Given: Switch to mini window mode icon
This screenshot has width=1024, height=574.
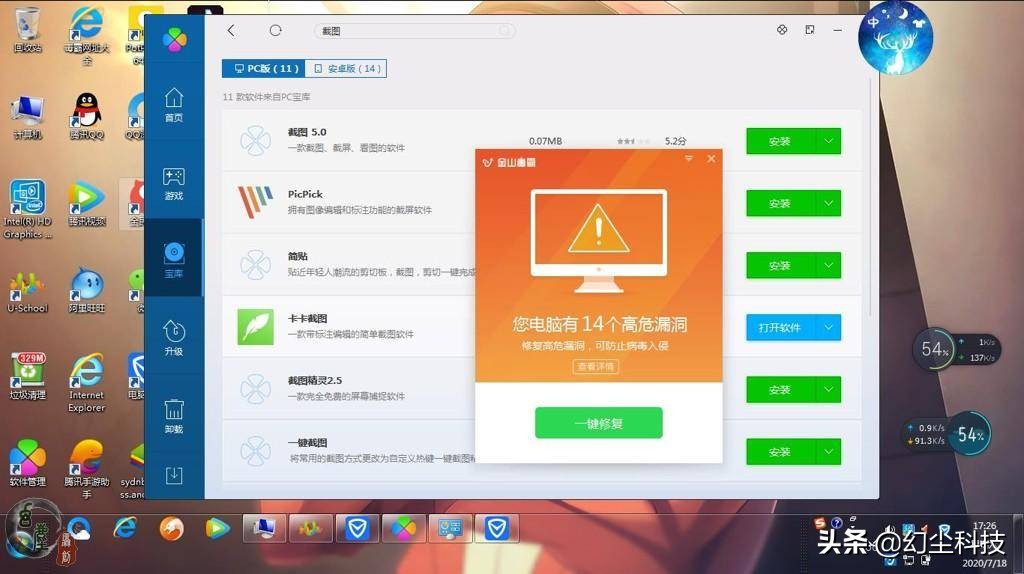Looking at the screenshot, I should click(x=810, y=29).
